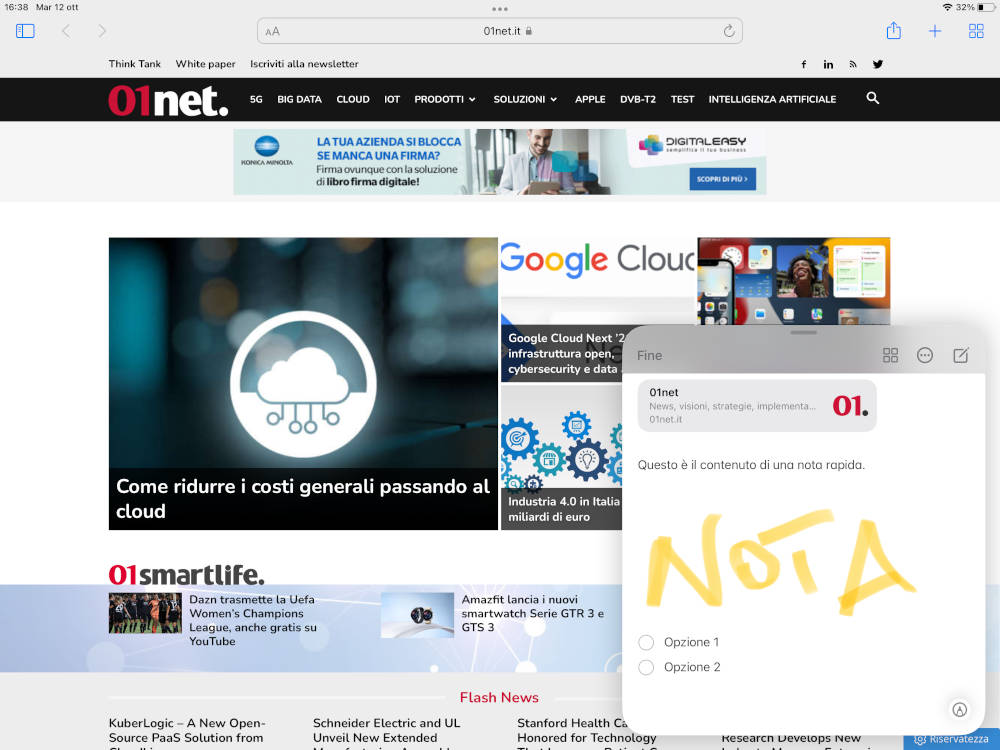1000x750 pixels.
Task: Open the markup pen tool in the note
Action: 959,709
